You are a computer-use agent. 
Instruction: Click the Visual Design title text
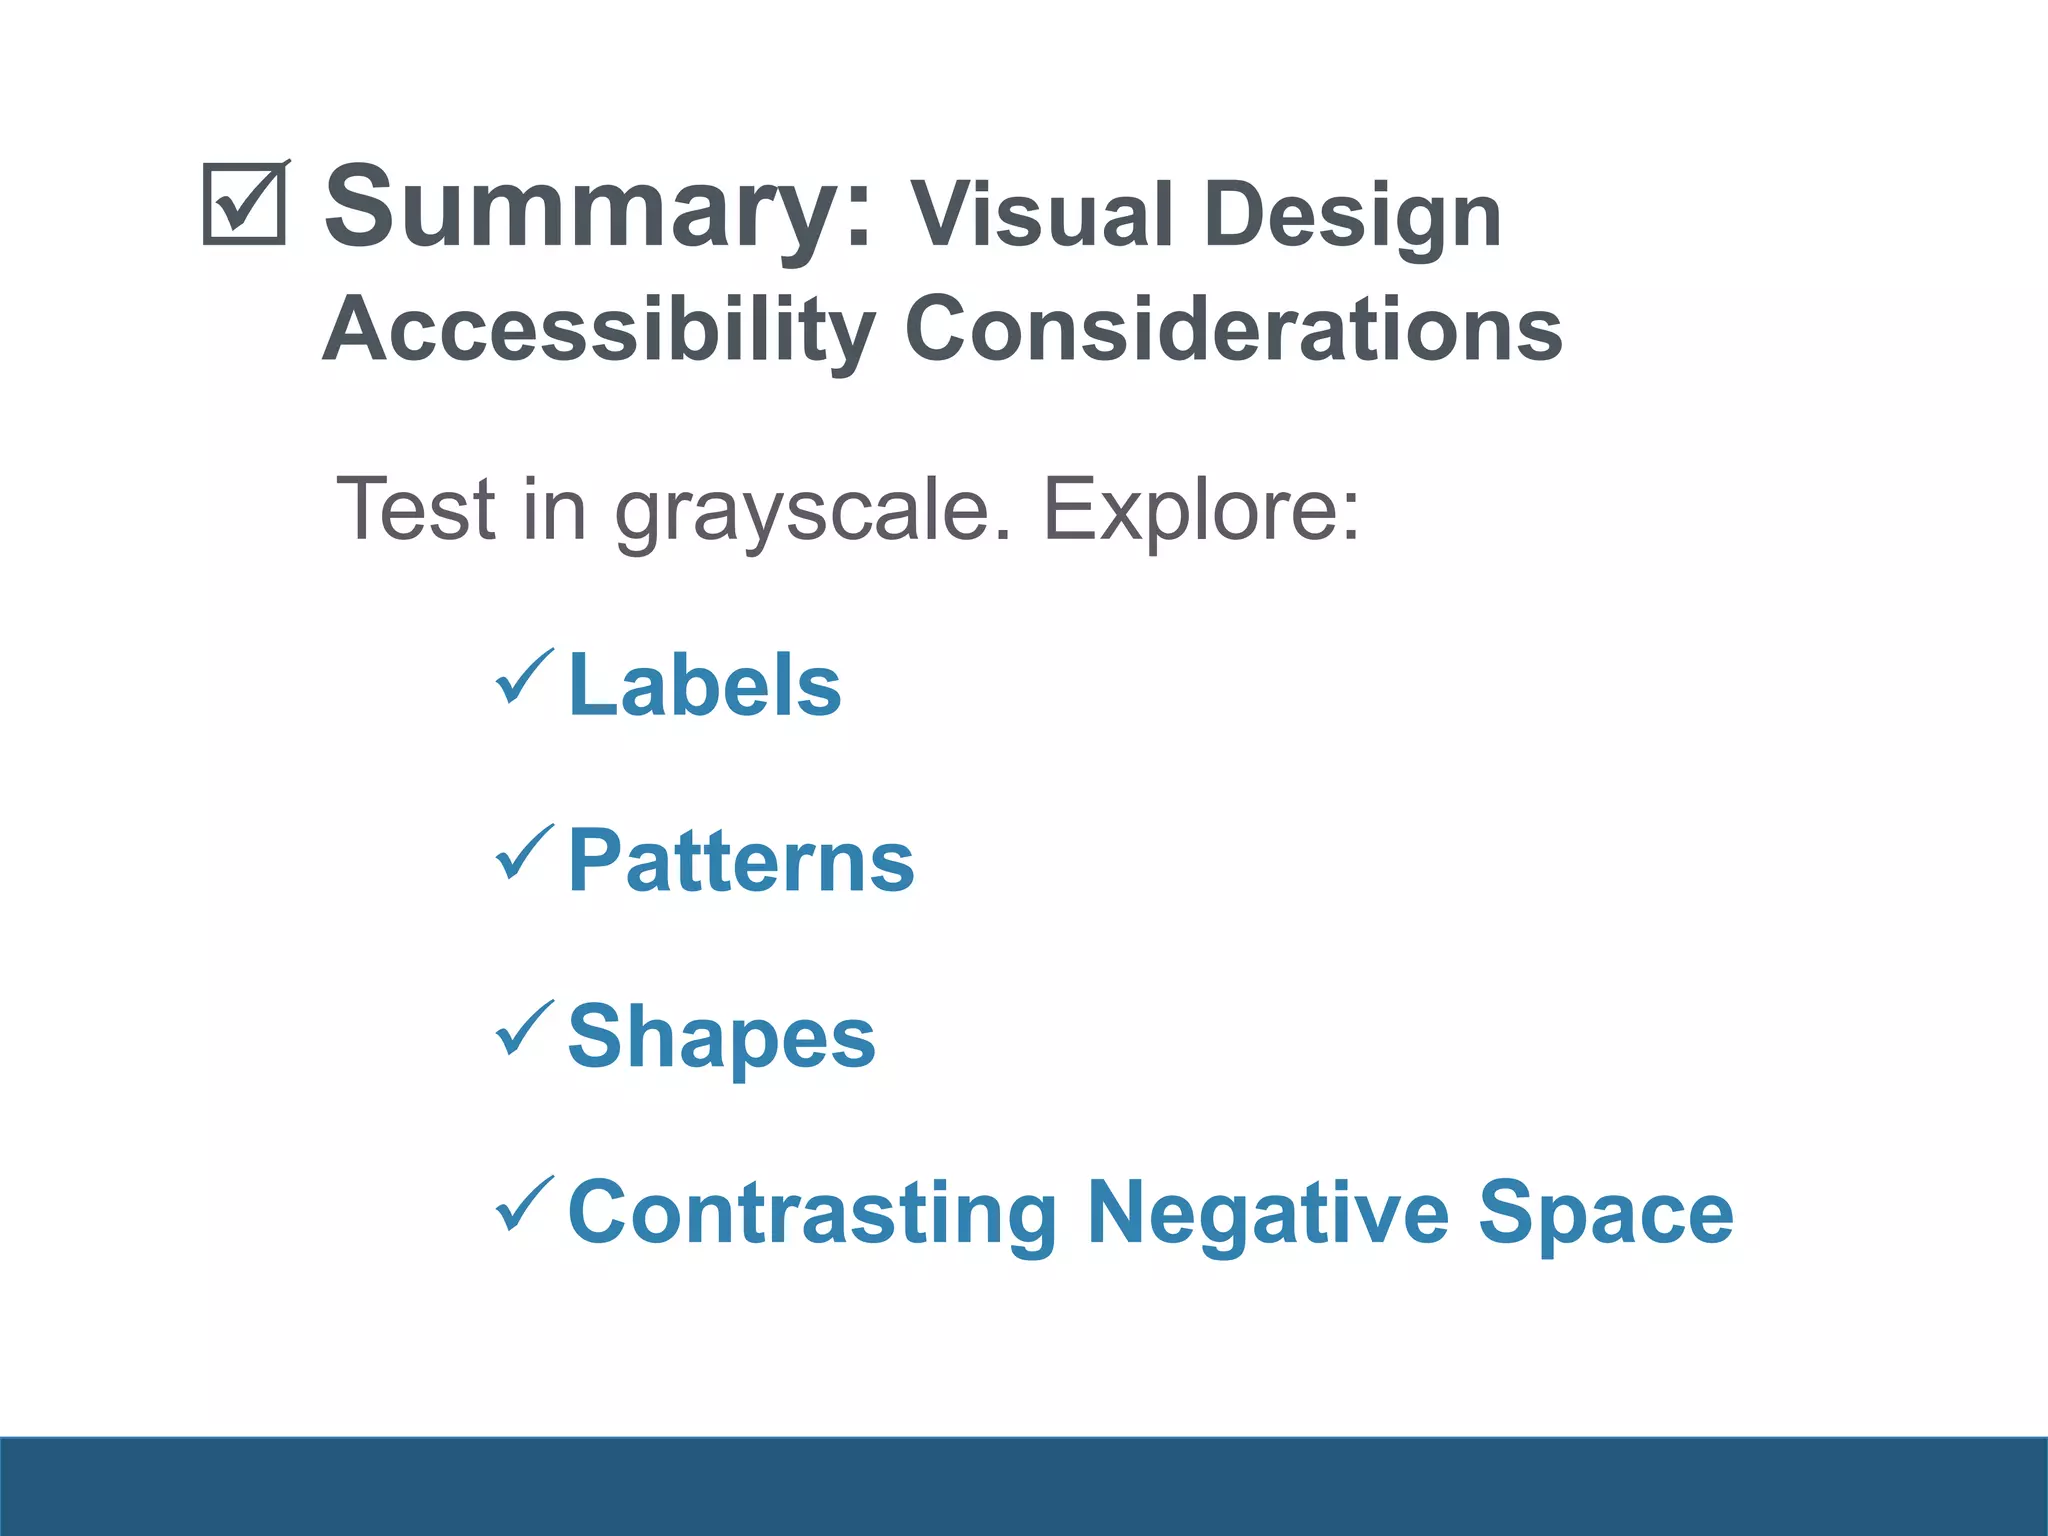point(1205,218)
